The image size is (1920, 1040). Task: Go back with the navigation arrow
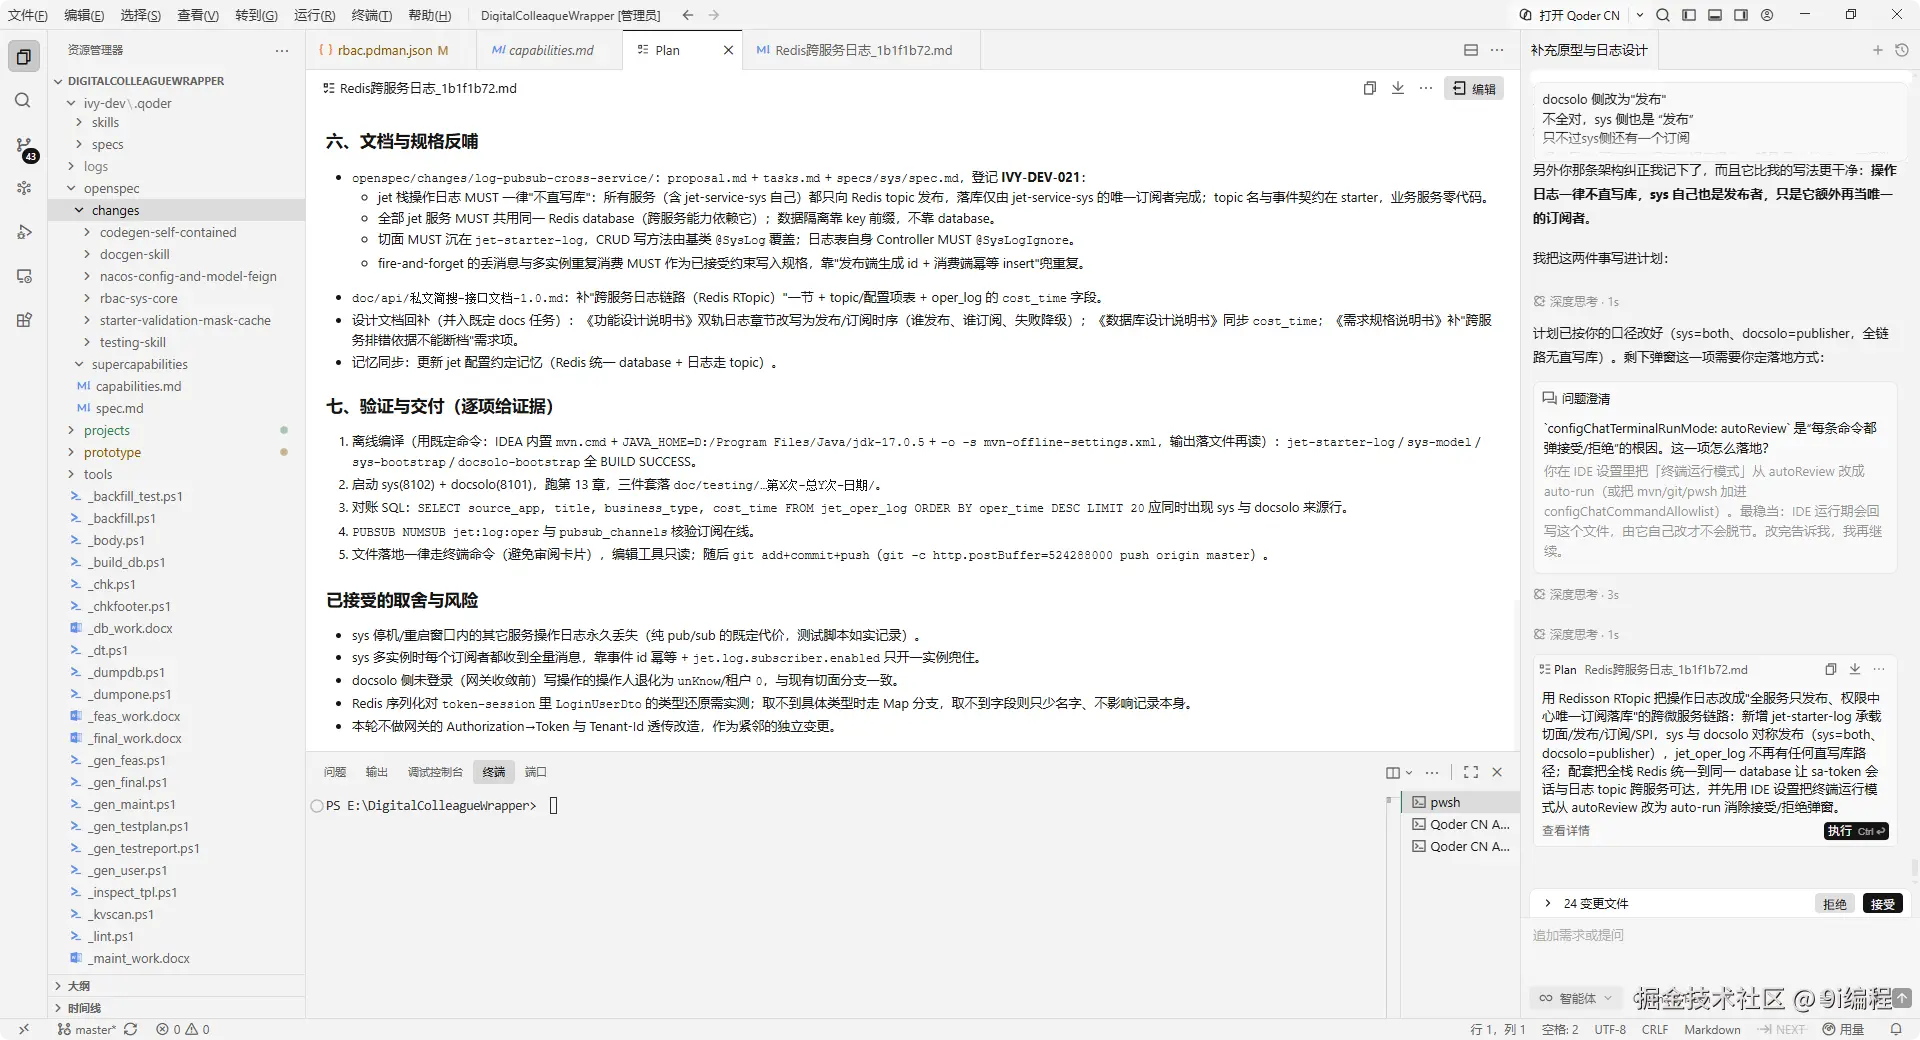click(x=688, y=15)
